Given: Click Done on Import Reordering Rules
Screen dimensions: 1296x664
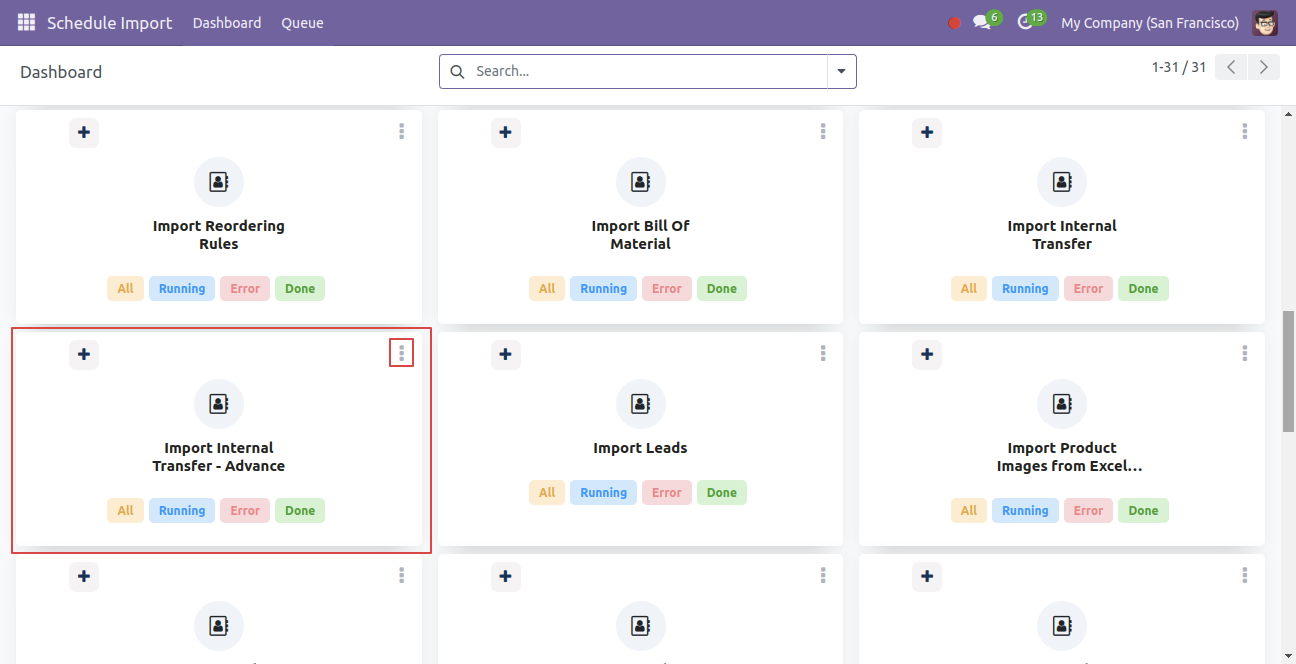Looking at the screenshot, I should [x=300, y=289].
